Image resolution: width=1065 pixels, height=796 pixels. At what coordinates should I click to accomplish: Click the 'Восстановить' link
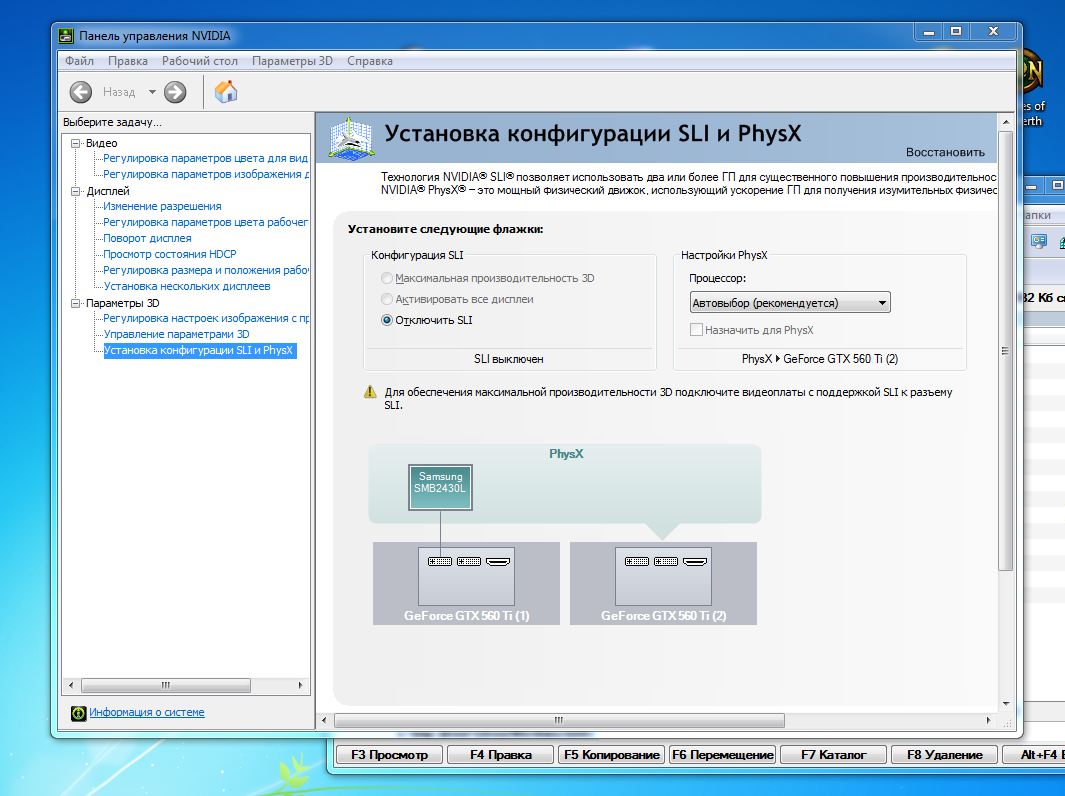tap(945, 152)
